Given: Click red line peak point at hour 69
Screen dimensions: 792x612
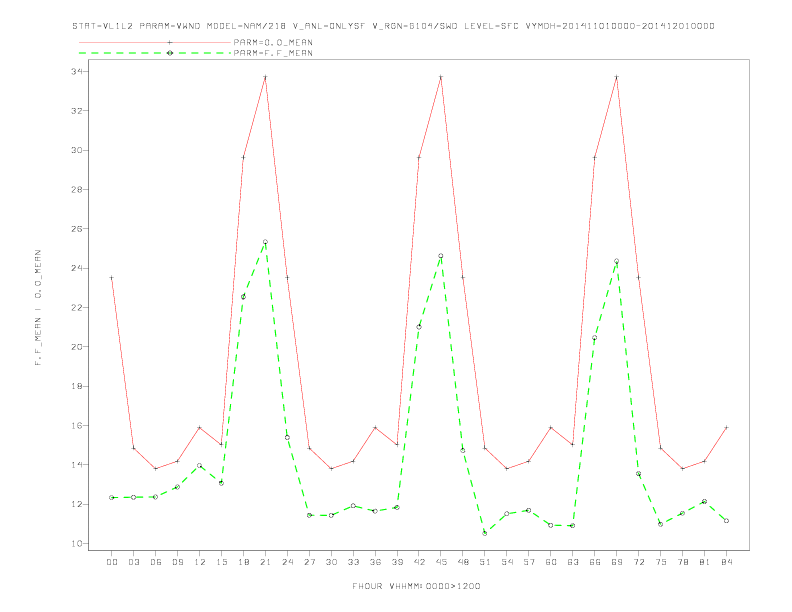Looking at the screenshot, I should (x=616, y=77).
